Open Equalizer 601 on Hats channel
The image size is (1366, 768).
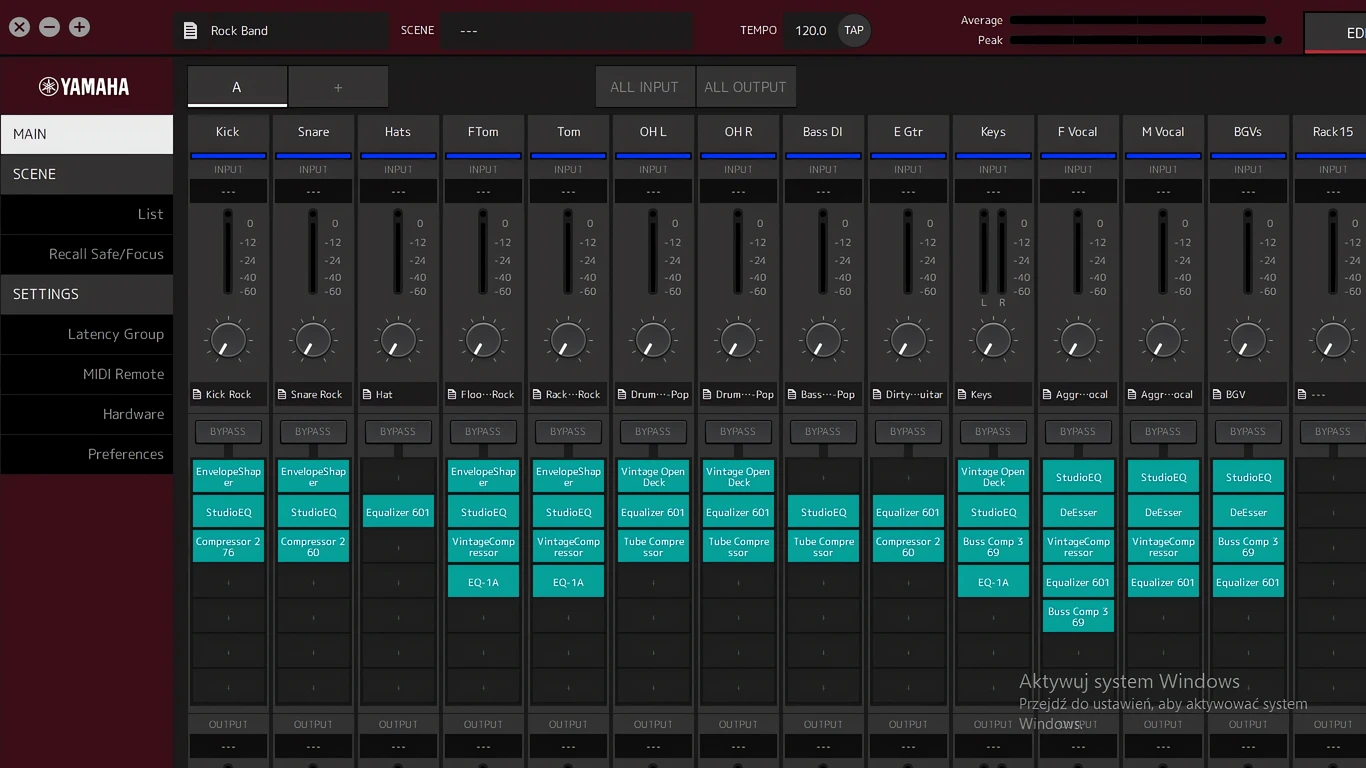[398, 512]
